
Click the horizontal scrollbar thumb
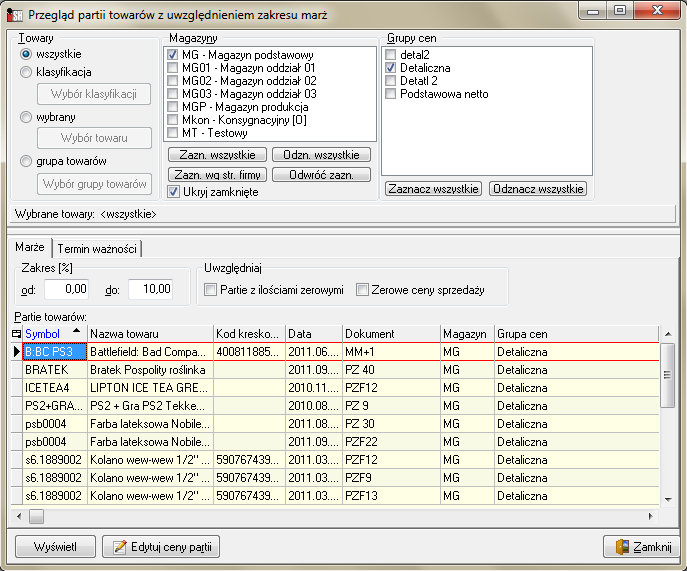click(36, 517)
